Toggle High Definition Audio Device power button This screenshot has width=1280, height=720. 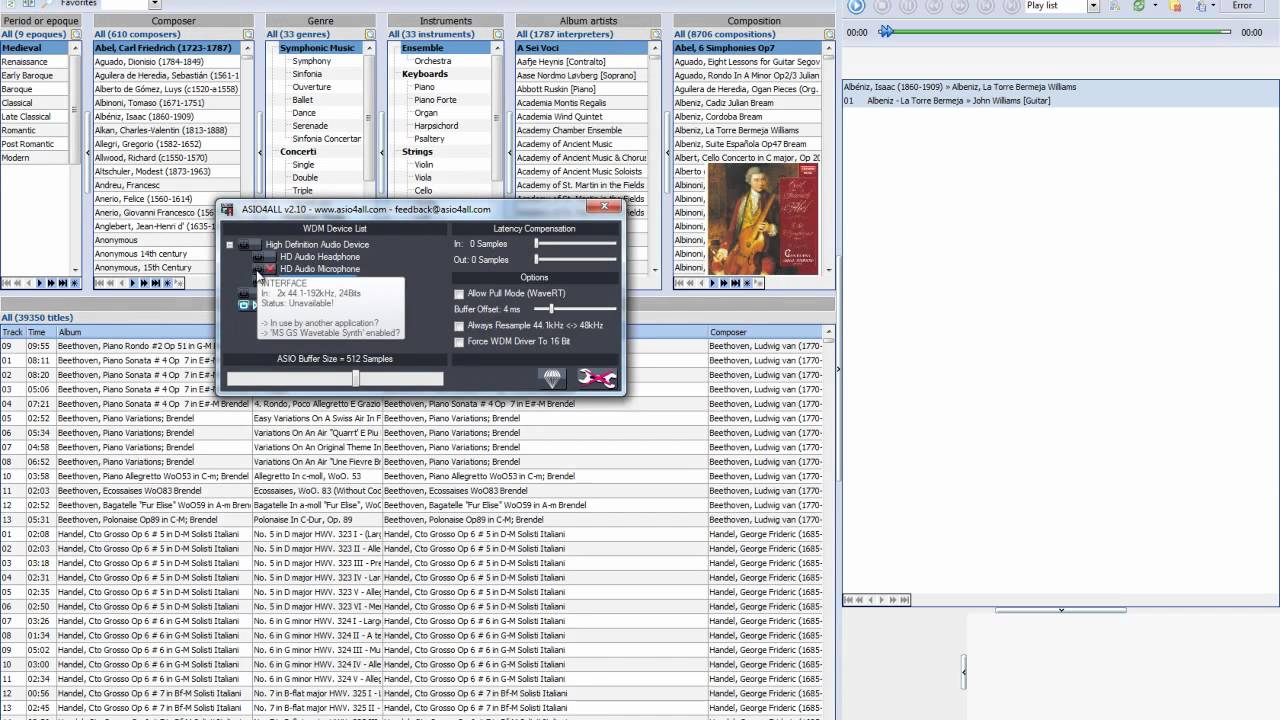point(249,245)
